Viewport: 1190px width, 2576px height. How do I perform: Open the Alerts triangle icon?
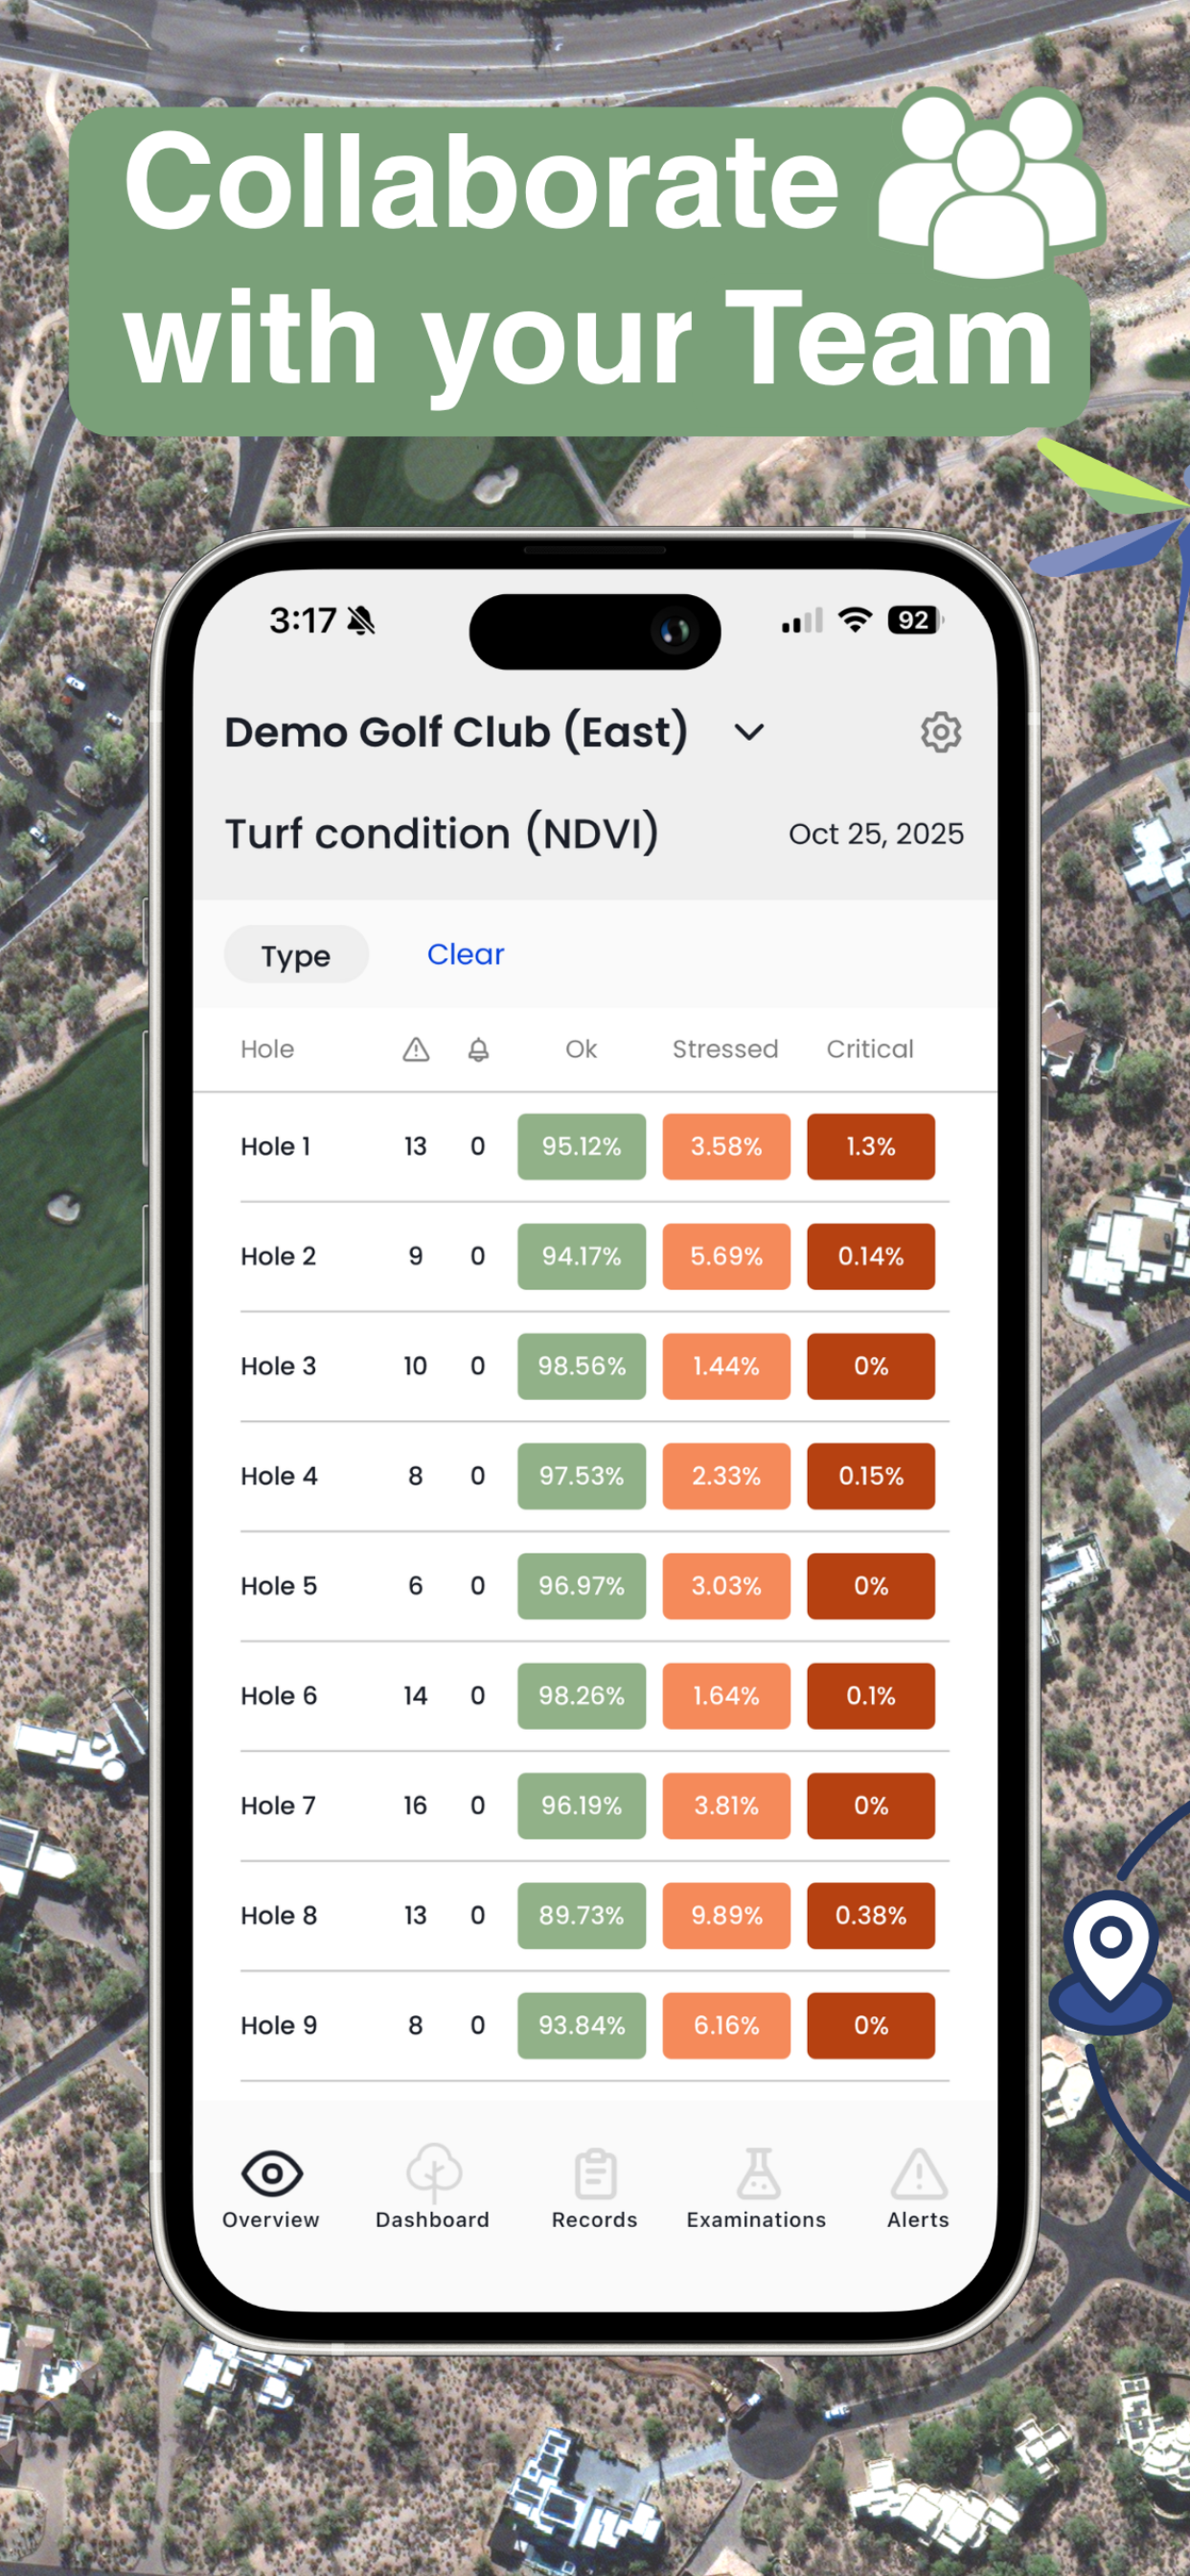pos(918,2173)
